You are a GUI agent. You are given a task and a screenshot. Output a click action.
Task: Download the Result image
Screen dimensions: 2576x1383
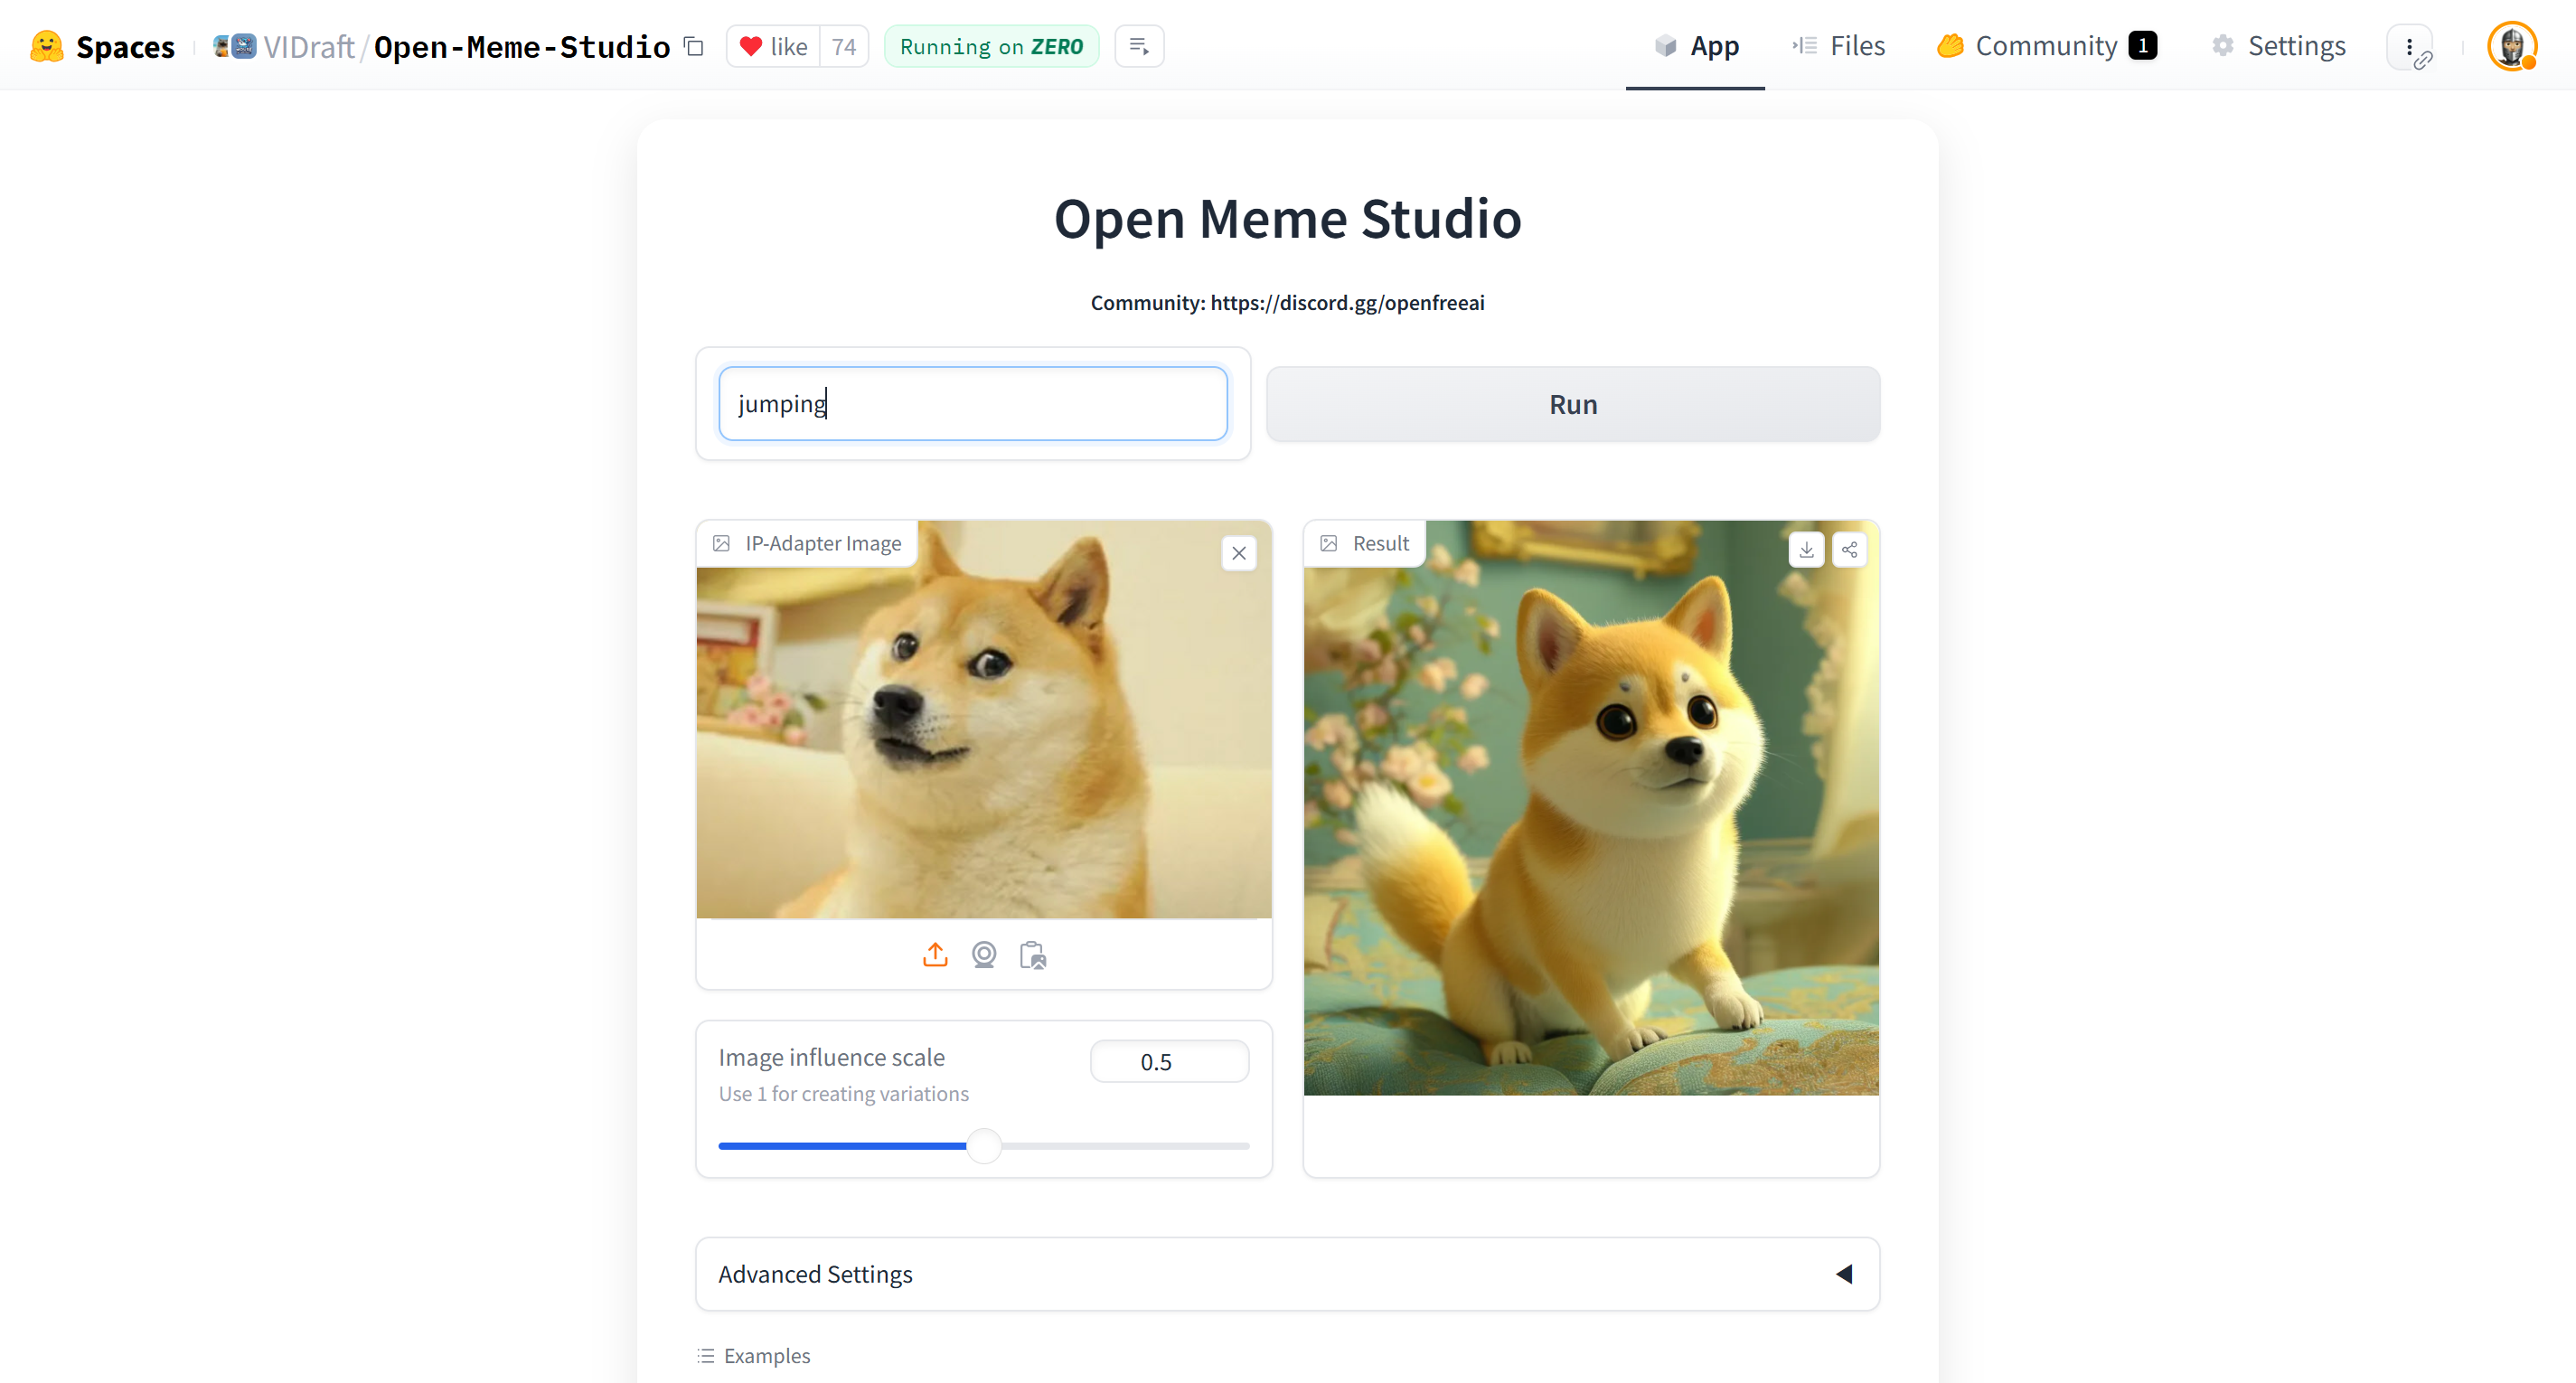coord(1806,549)
